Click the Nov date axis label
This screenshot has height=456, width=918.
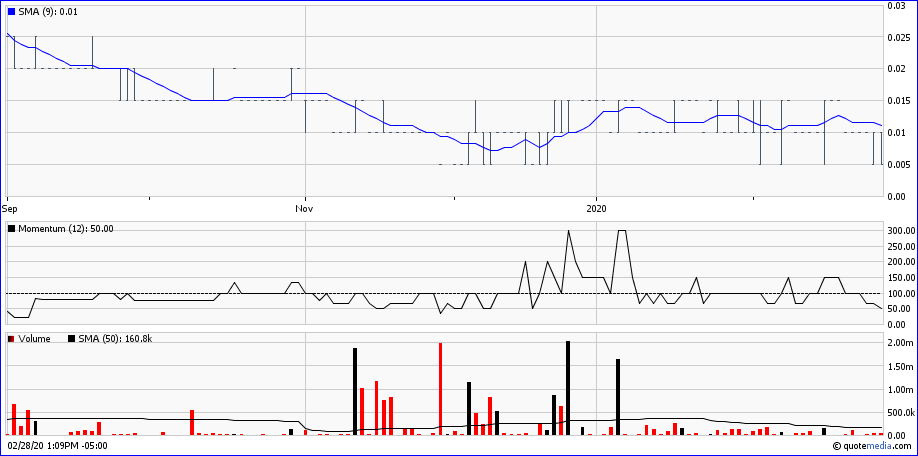point(305,210)
